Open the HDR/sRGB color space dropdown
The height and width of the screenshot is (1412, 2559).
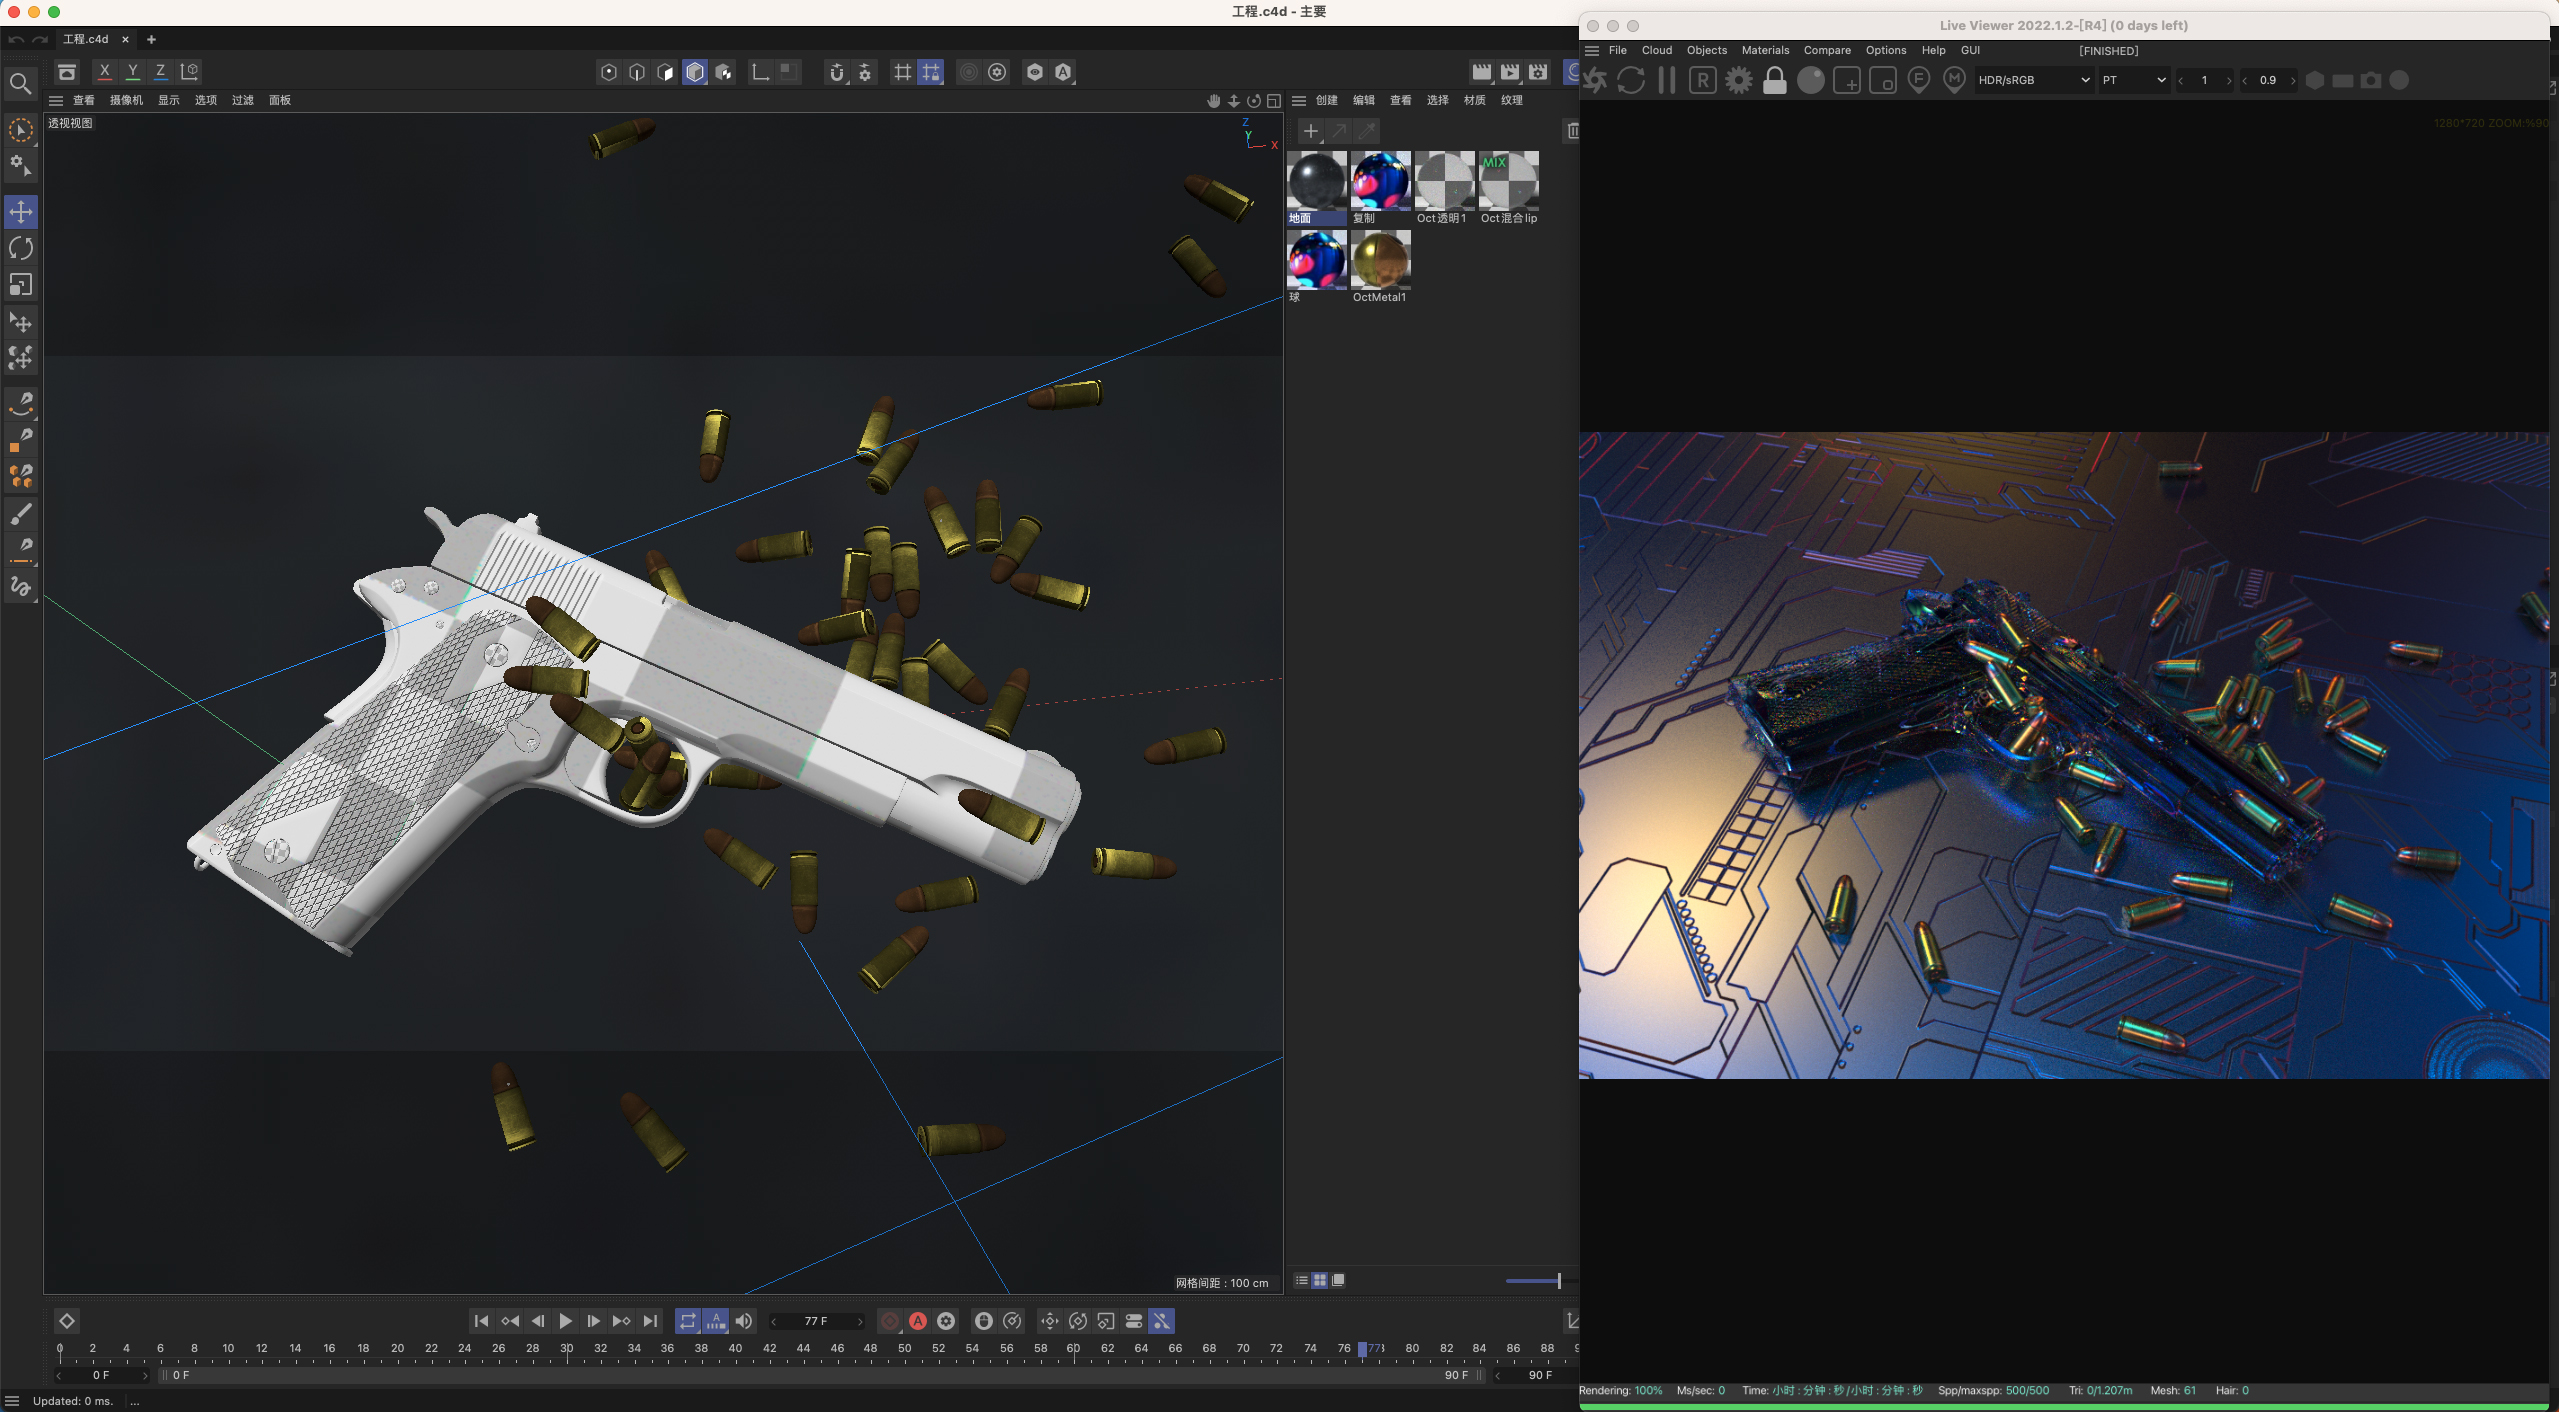(x=2034, y=80)
